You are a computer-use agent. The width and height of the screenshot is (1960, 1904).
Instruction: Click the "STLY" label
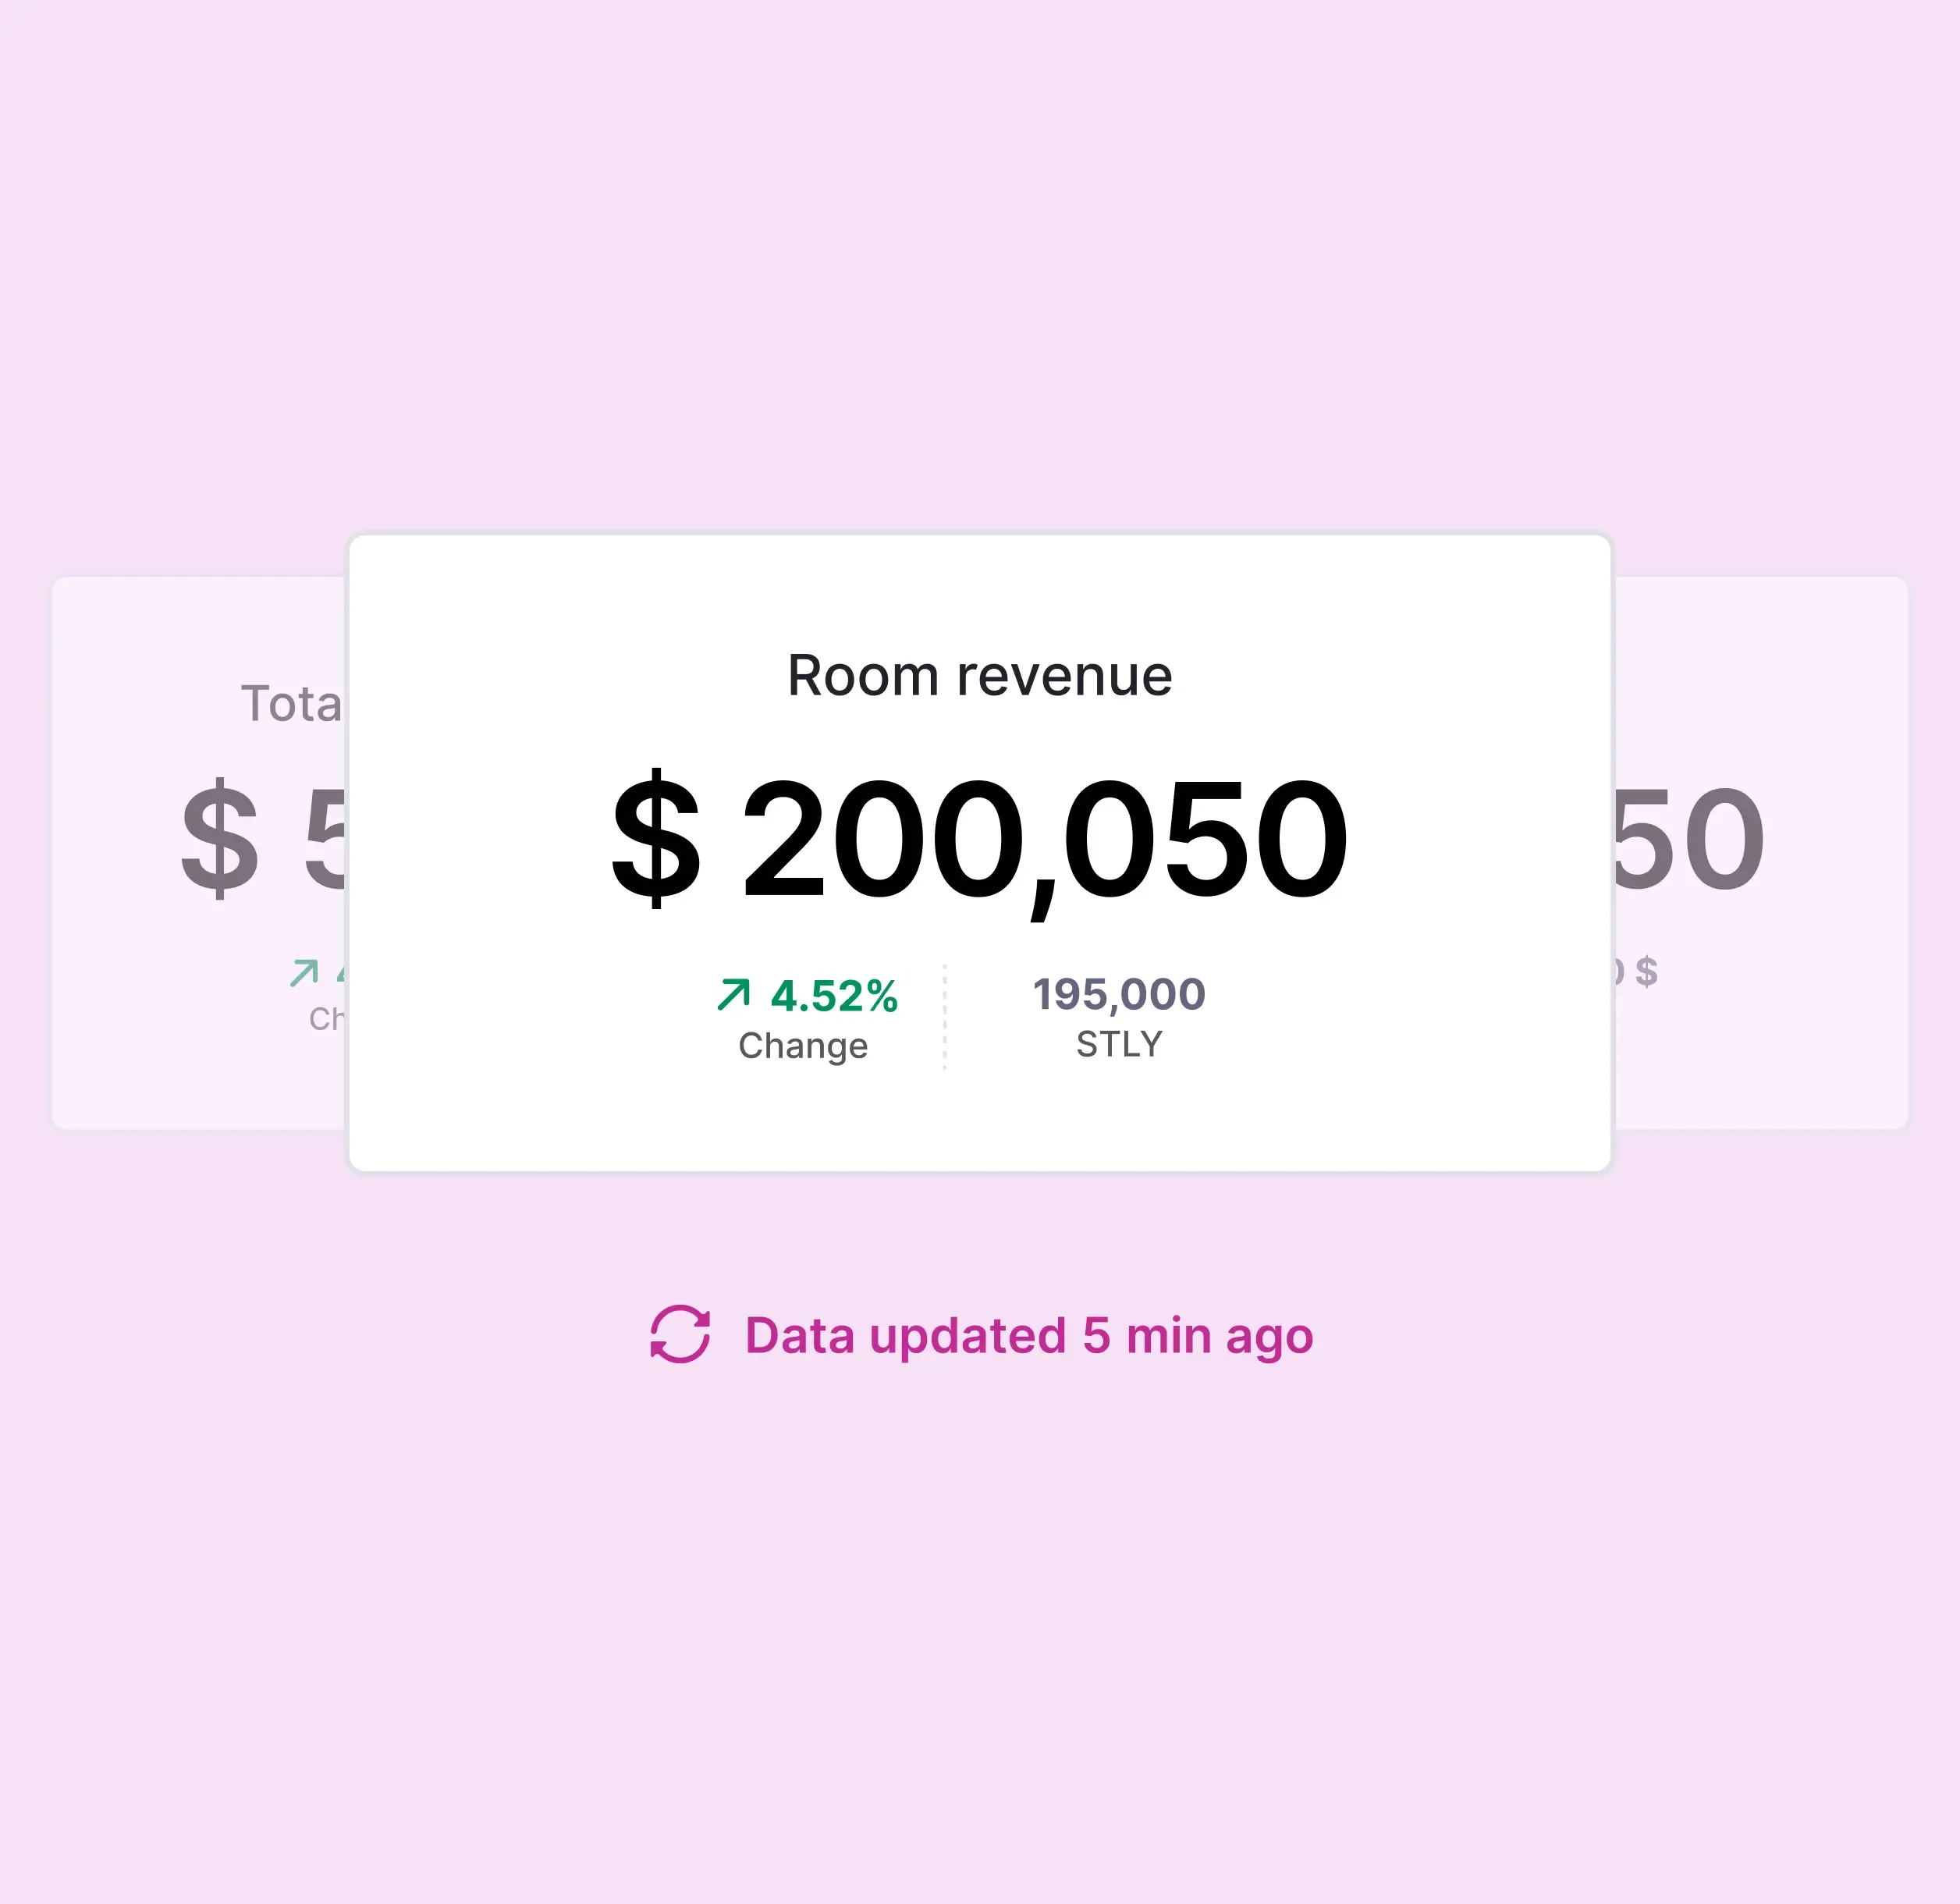[1119, 1044]
